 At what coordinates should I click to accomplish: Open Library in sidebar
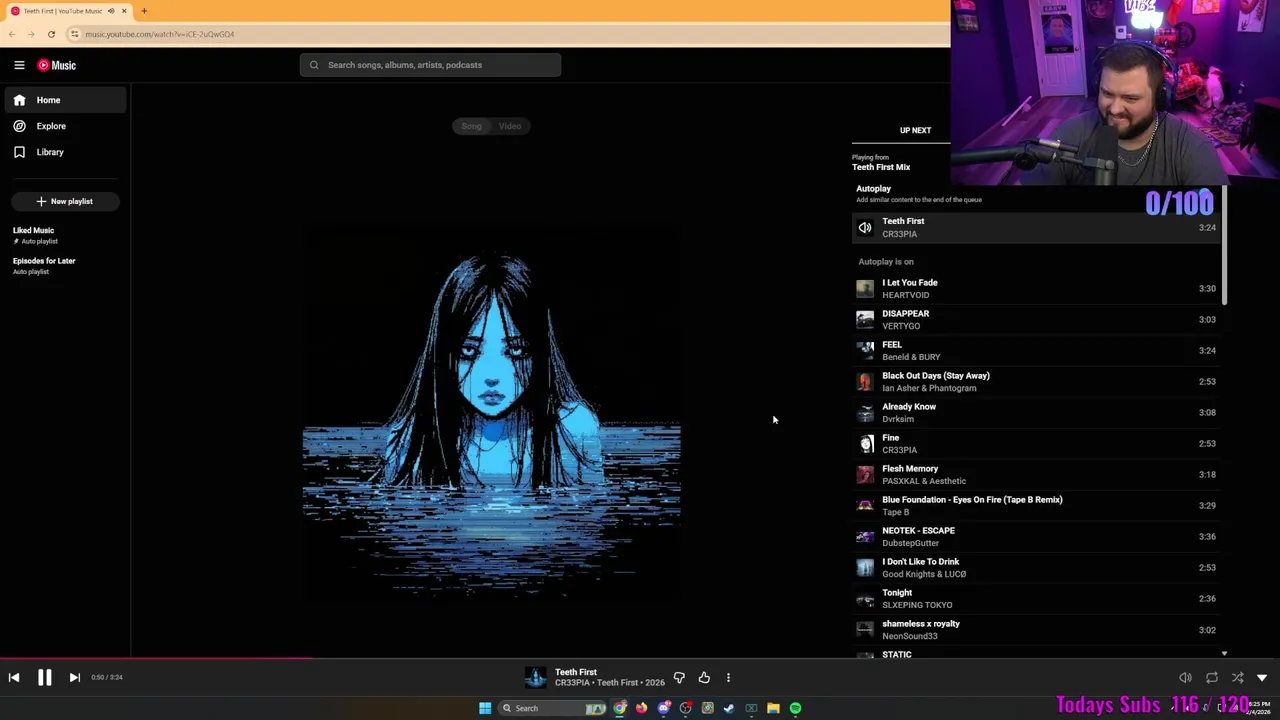click(x=64, y=152)
